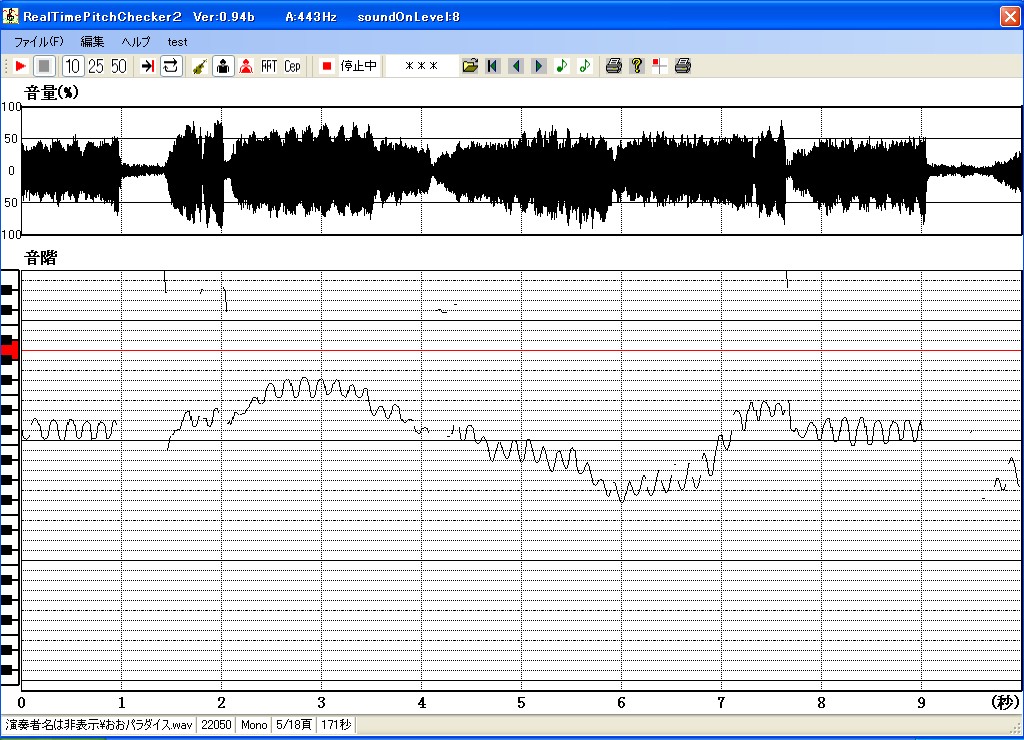Jump to first page icon

[492, 66]
